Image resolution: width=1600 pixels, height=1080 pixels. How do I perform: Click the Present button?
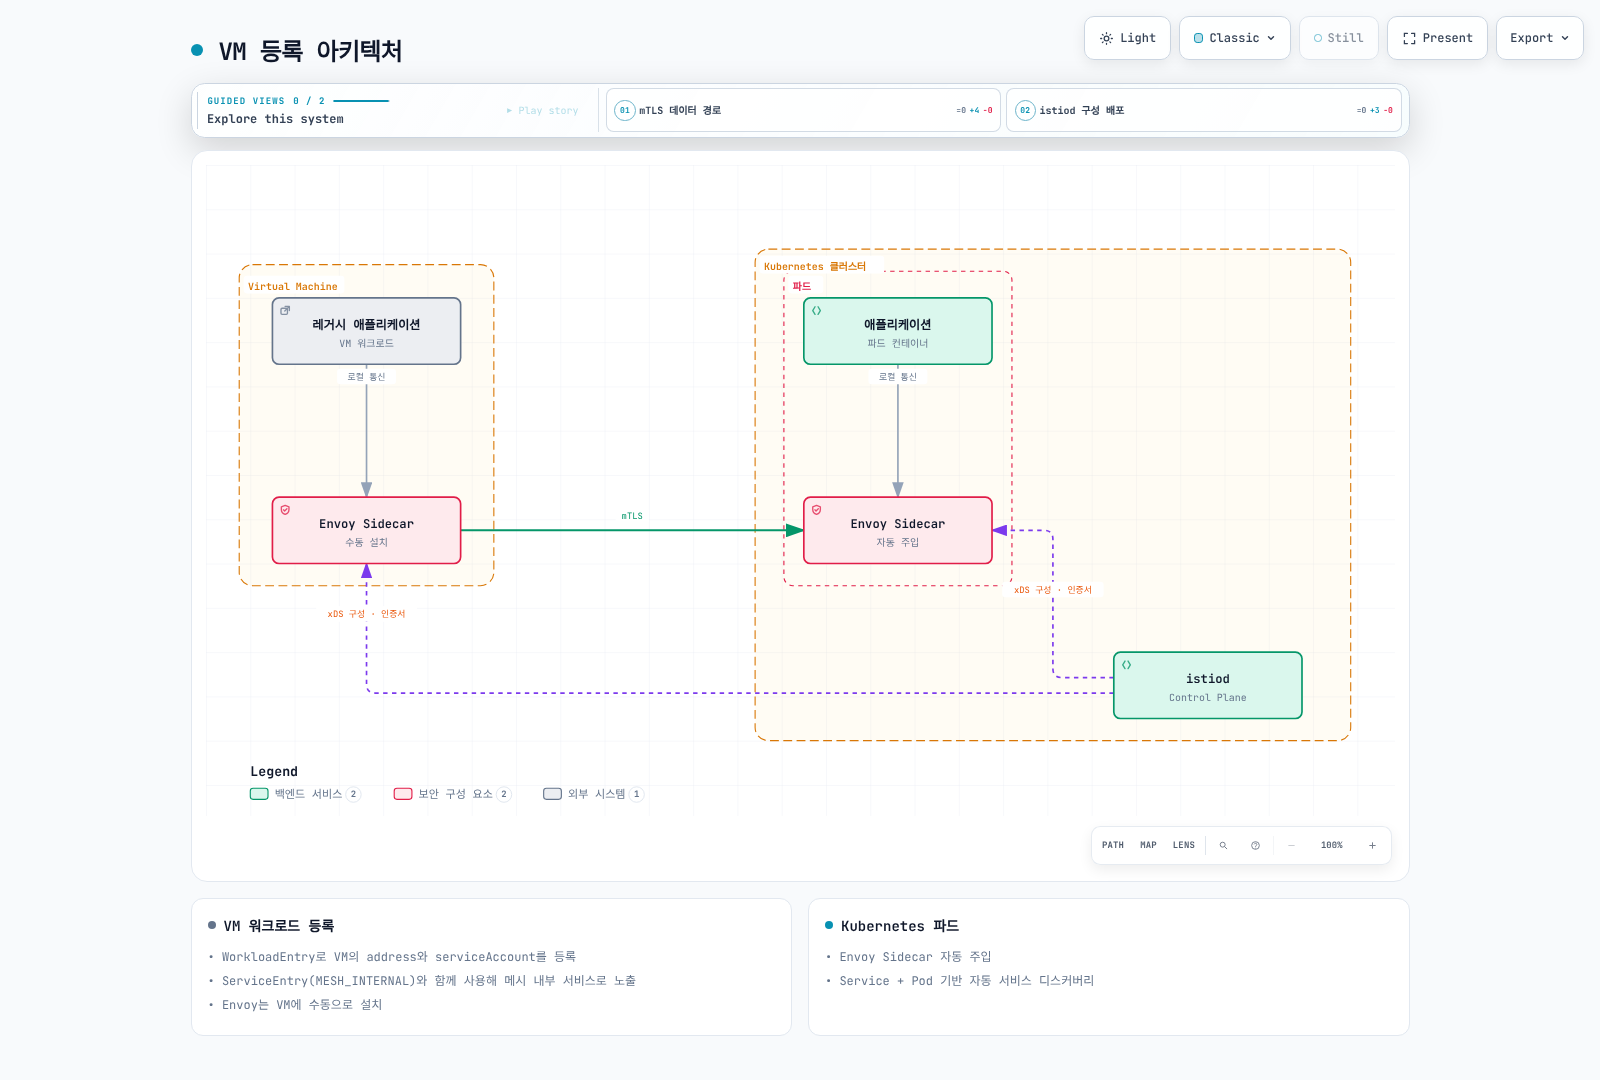point(1437,38)
